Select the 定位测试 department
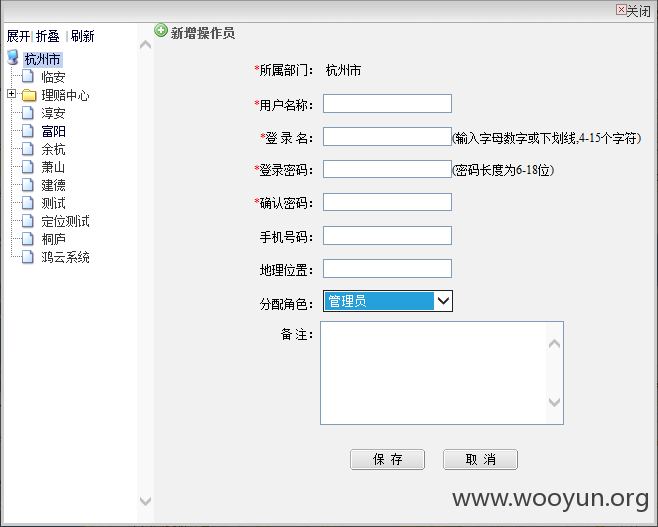Viewport: 658px width, 527px height. (65, 221)
